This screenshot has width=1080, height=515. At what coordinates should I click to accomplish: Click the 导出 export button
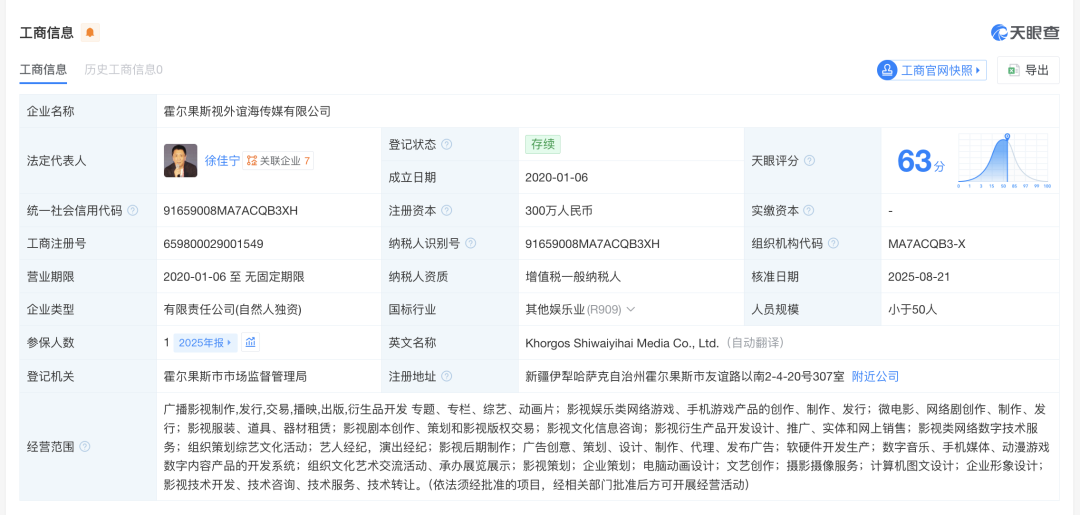[1028, 70]
